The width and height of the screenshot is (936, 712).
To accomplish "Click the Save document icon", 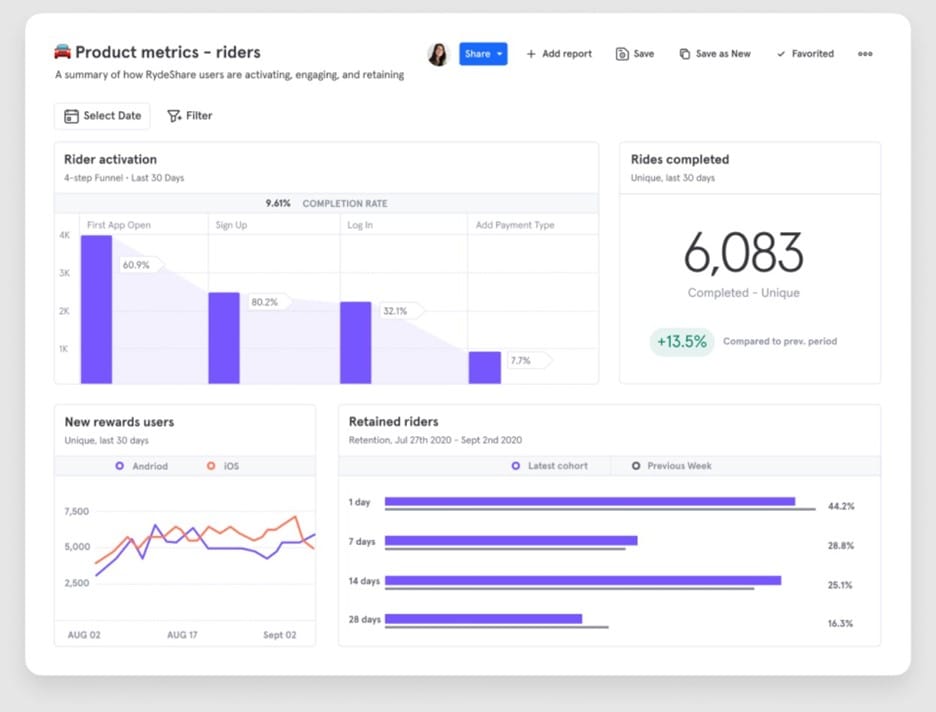I will [x=622, y=54].
